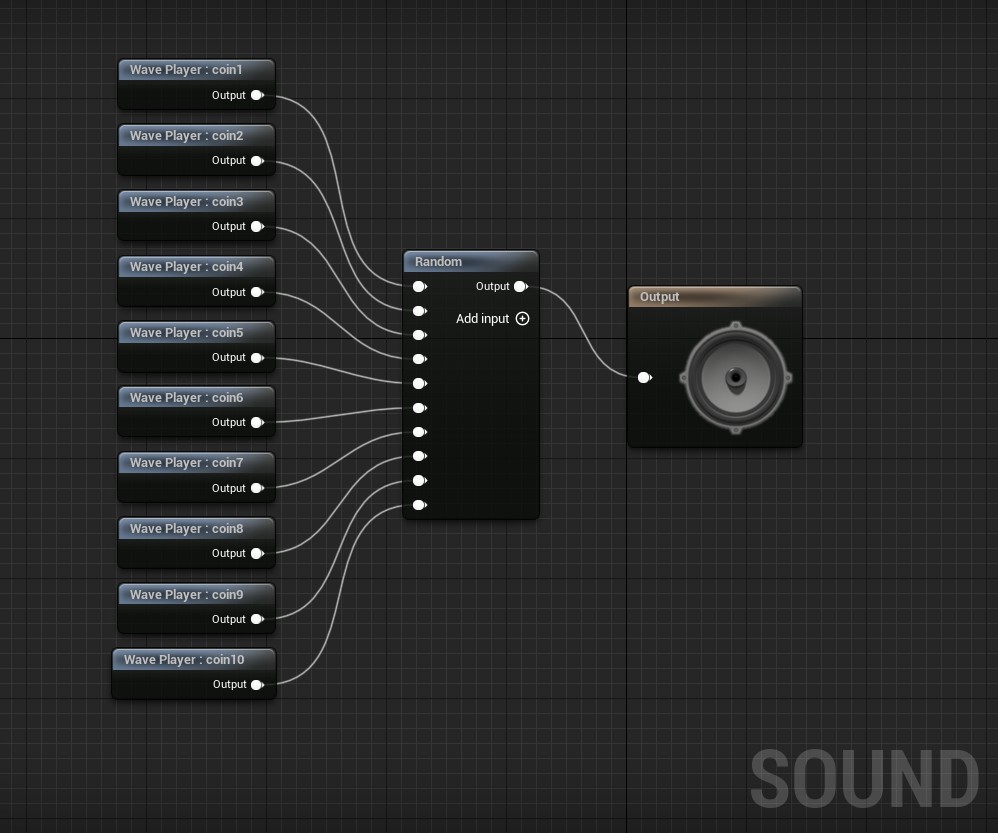This screenshot has width=998, height=833.
Task: Select the Wave Player coin2 node header
Action: coord(196,136)
